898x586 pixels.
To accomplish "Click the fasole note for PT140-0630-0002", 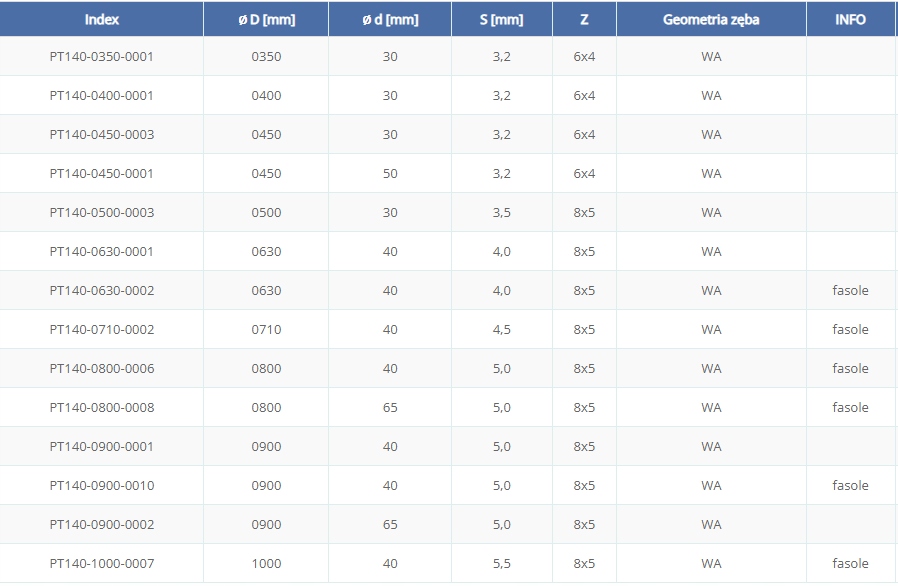I will pos(850,291).
